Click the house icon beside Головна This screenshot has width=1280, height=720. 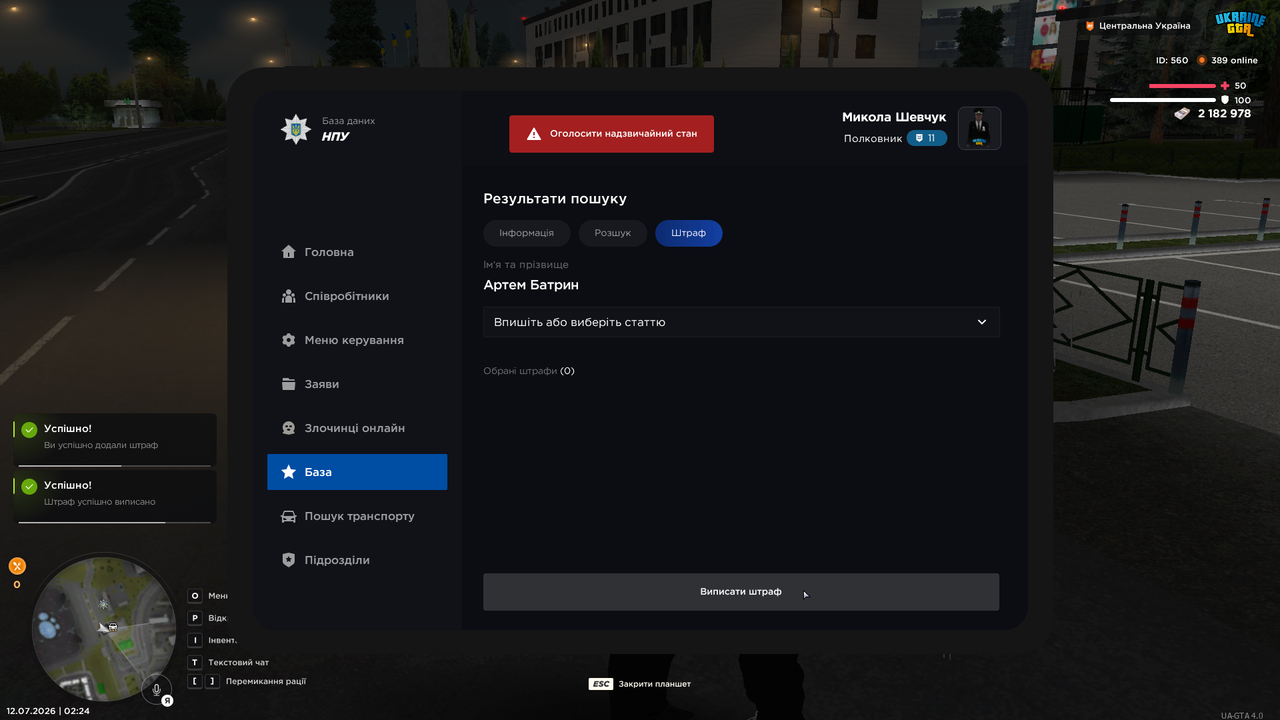[288, 252]
